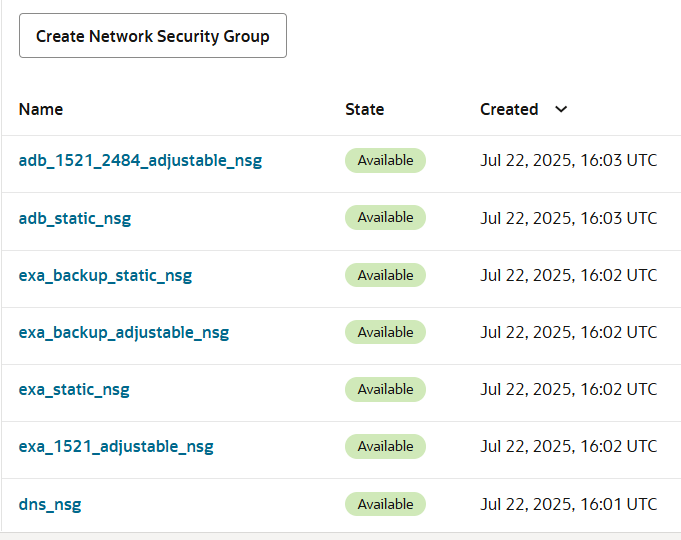
Task: Click the Available badge for exa_static_nsg
Action: (x=385, y=389)
